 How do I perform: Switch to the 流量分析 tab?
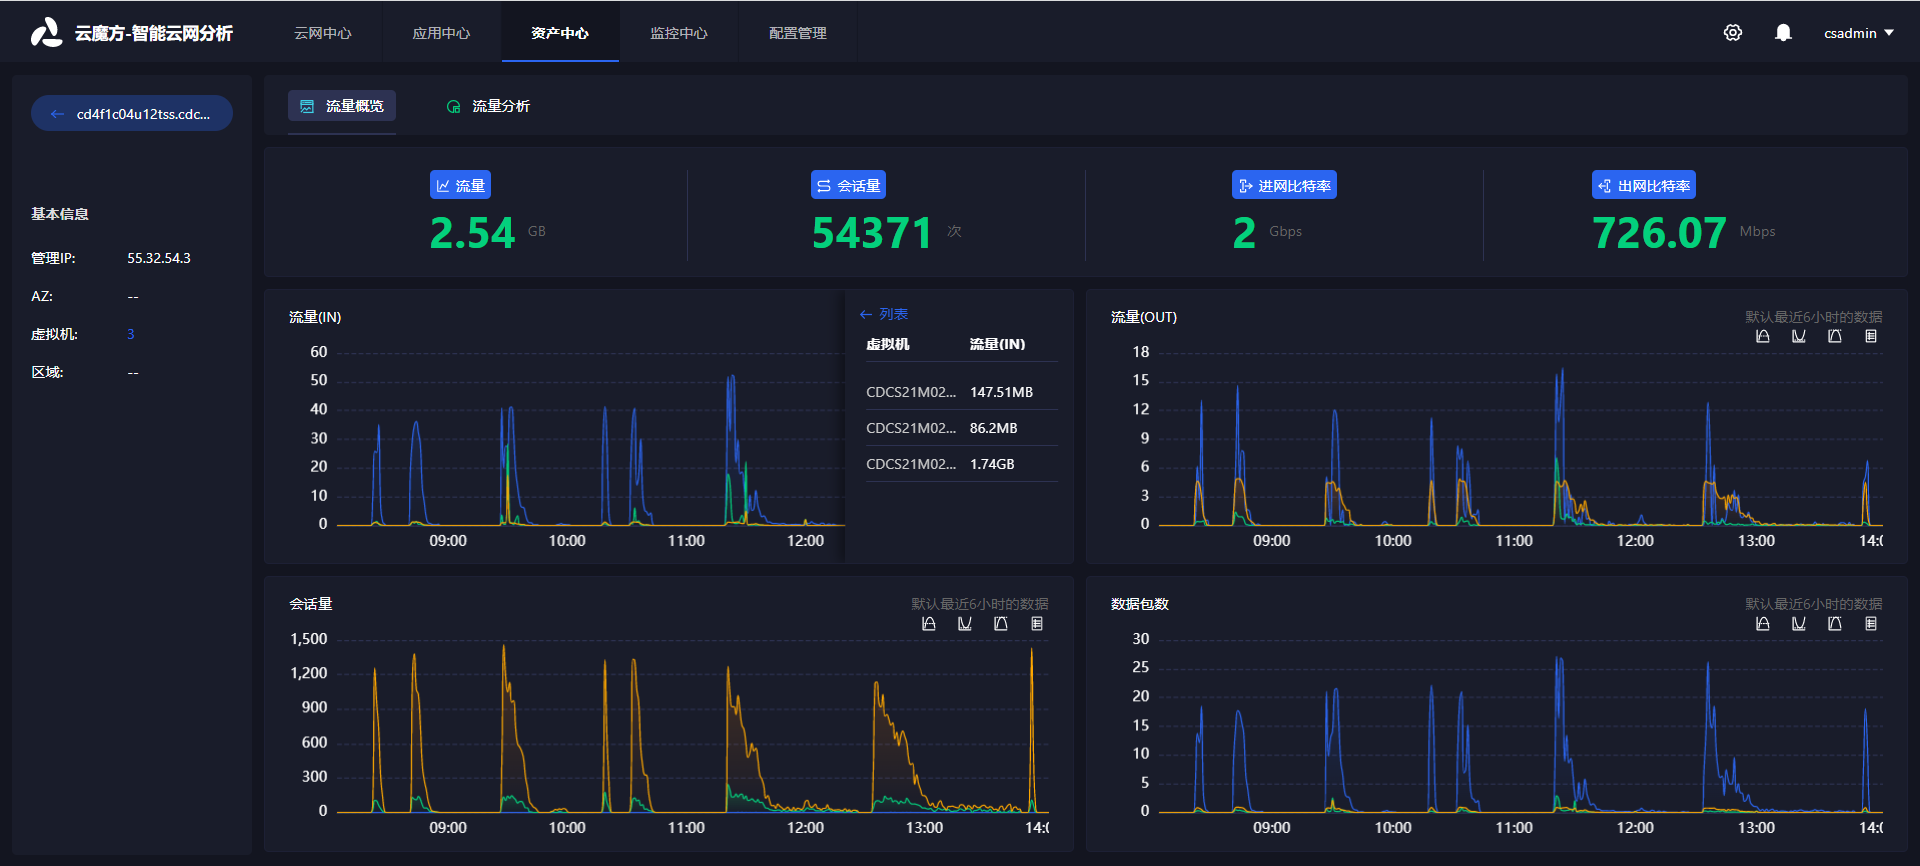(488, 106)
